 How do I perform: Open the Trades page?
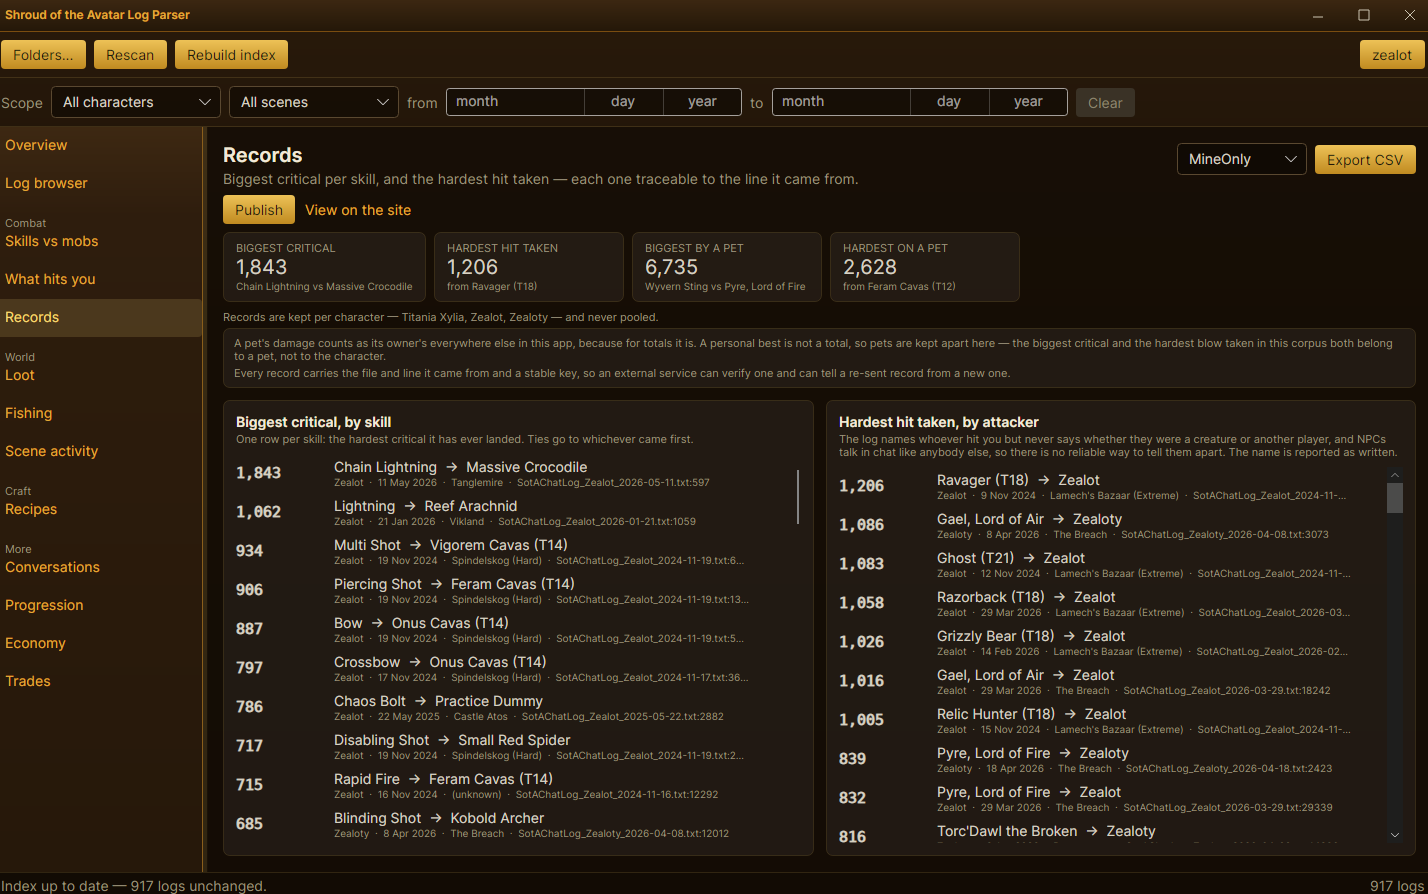coord(100,681)
